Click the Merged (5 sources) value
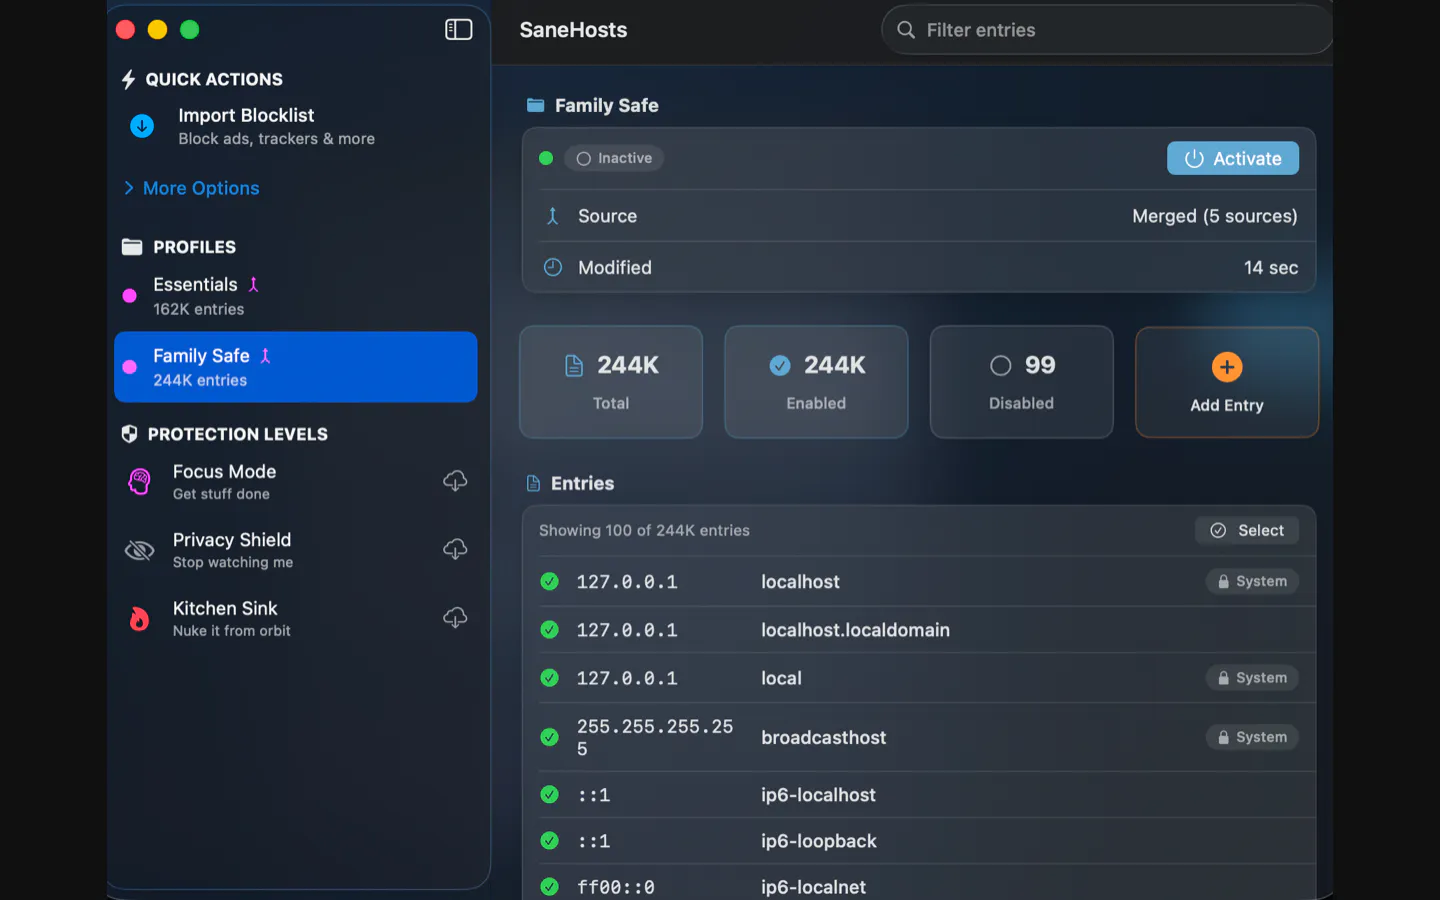The height and width of the screenshot is (900, 1440). (x=1214, y=216)
